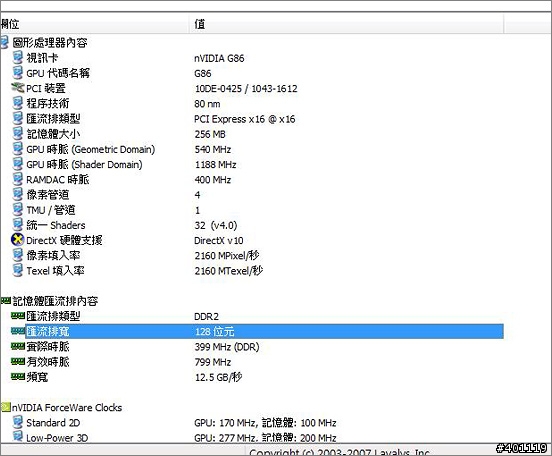
Task: Click the Standard 2D row icon
Action: tap(18, 422)
